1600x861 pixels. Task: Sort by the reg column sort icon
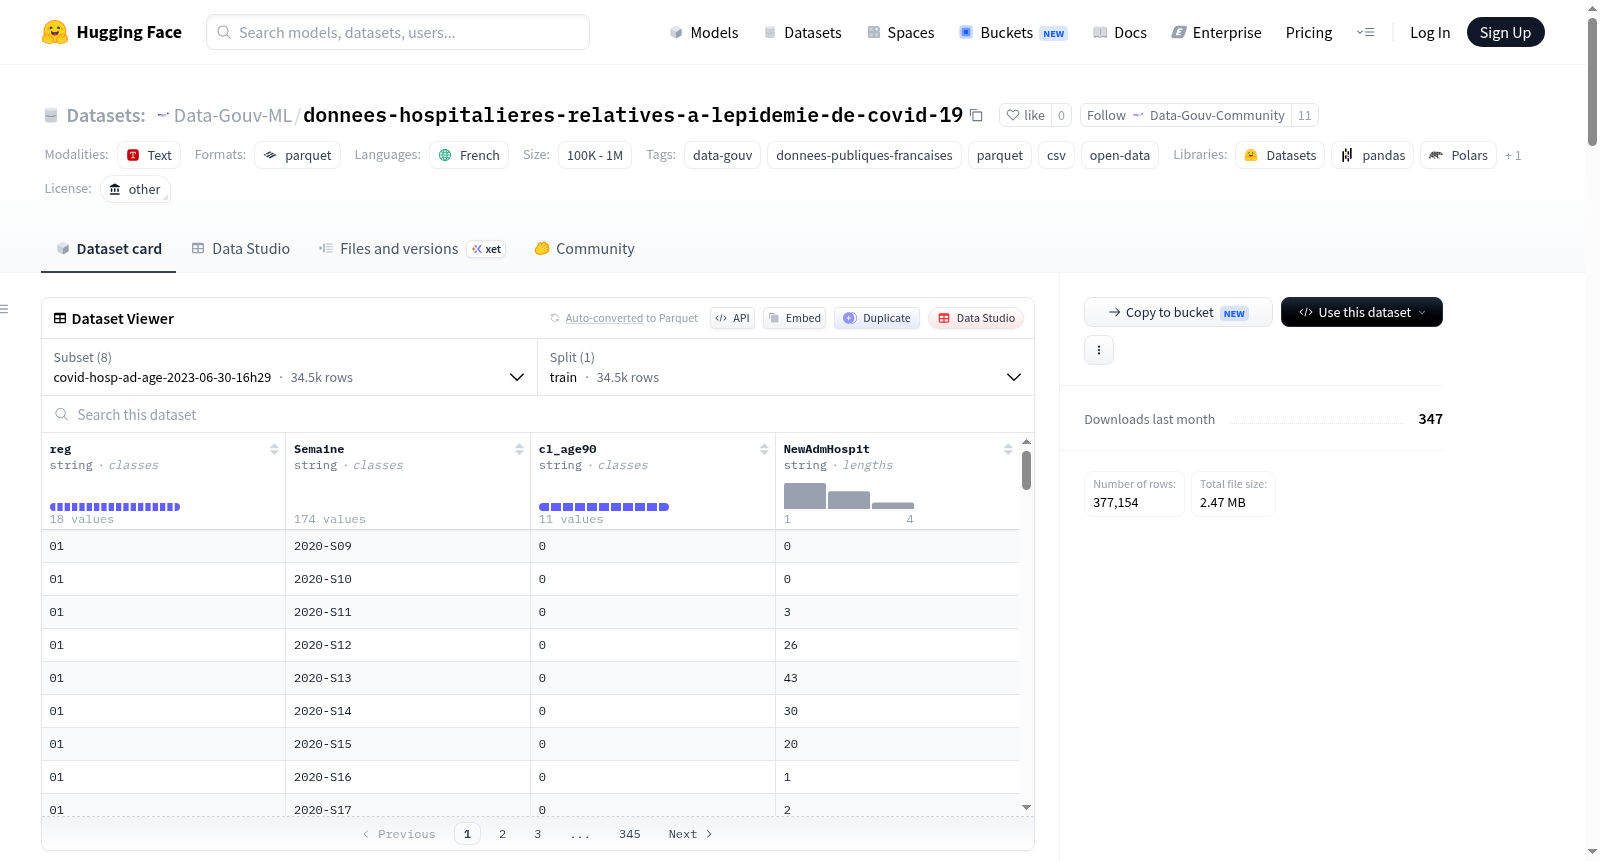tap(274, 449)
